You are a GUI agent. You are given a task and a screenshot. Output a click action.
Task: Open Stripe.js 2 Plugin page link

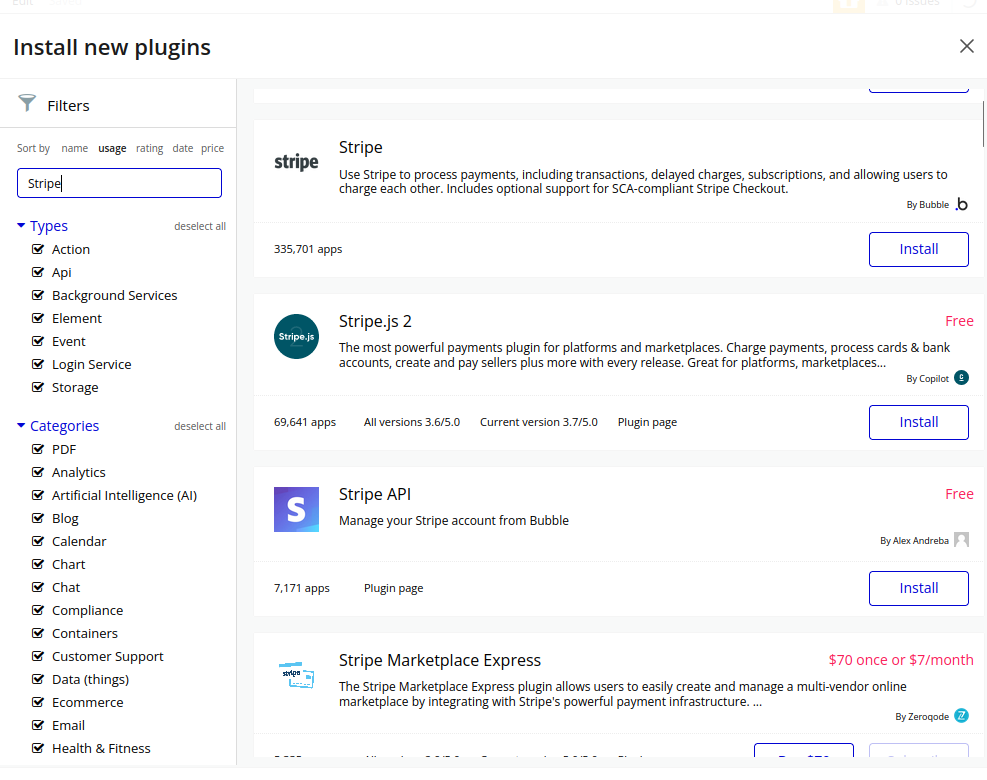647,422
